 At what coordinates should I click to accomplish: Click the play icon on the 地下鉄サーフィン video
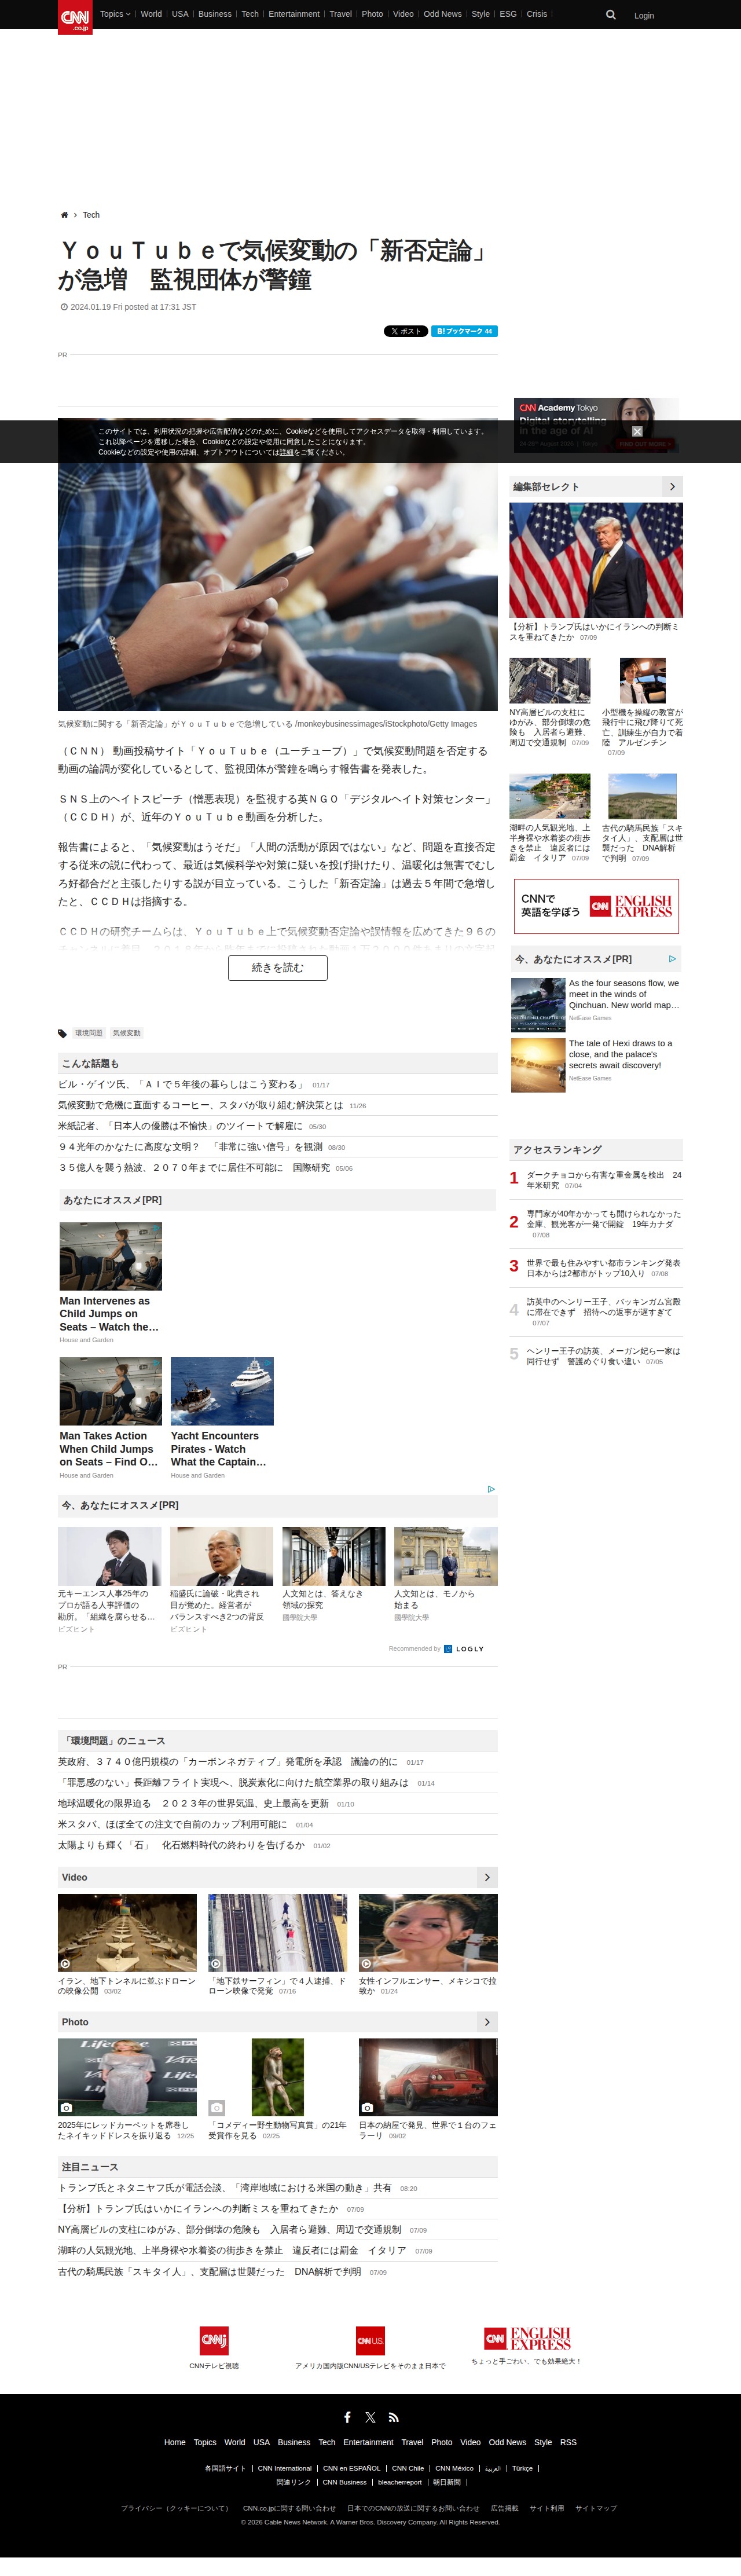coord(215,1964)
